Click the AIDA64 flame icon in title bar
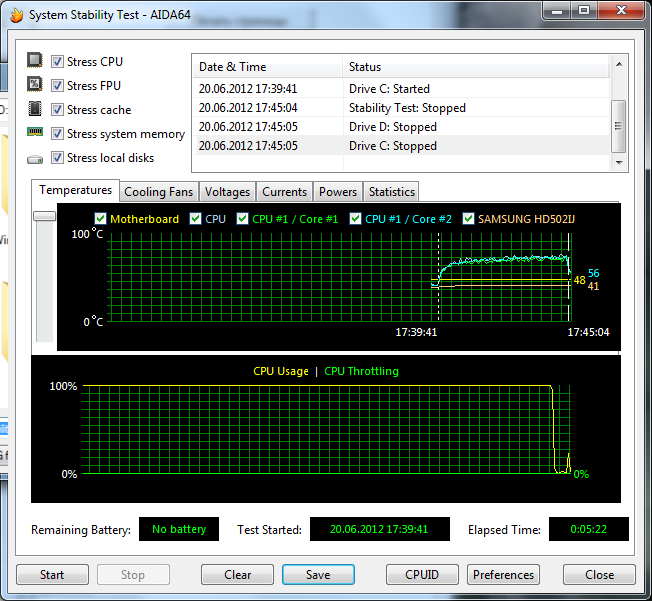652x601 pixels. (x=17, y=15)
